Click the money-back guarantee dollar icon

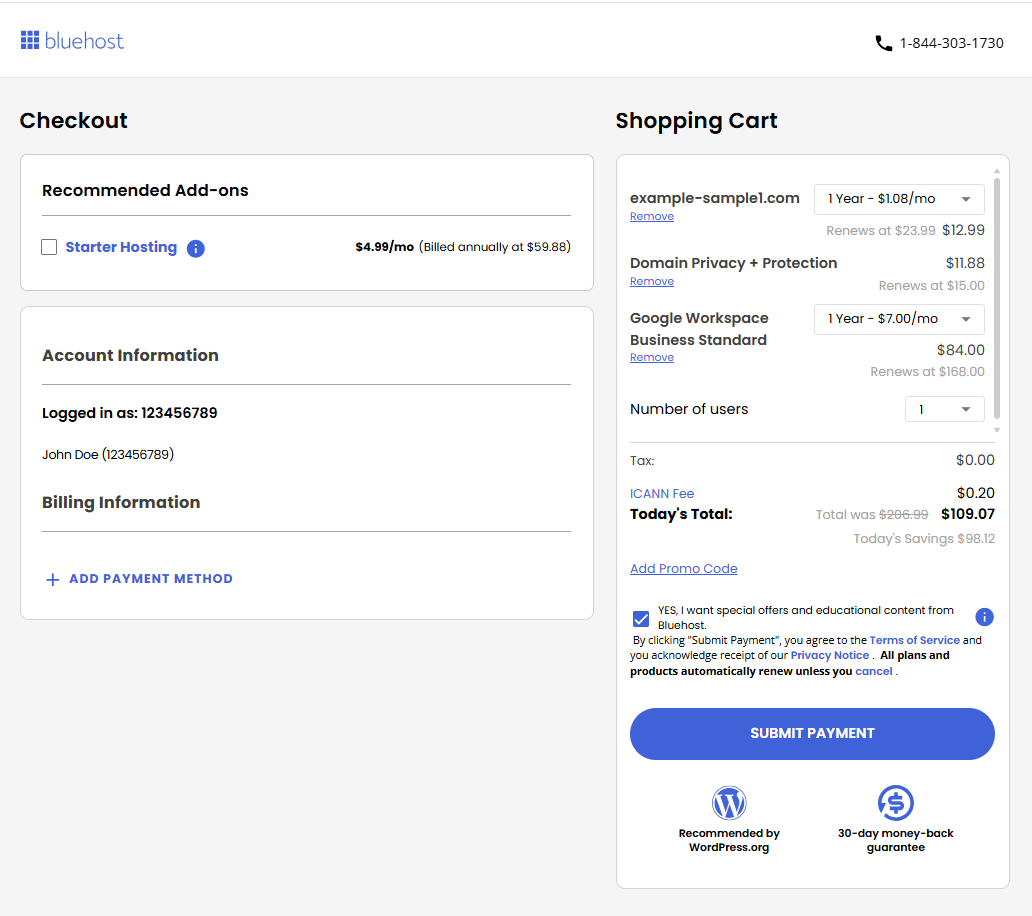pos(895,802)
